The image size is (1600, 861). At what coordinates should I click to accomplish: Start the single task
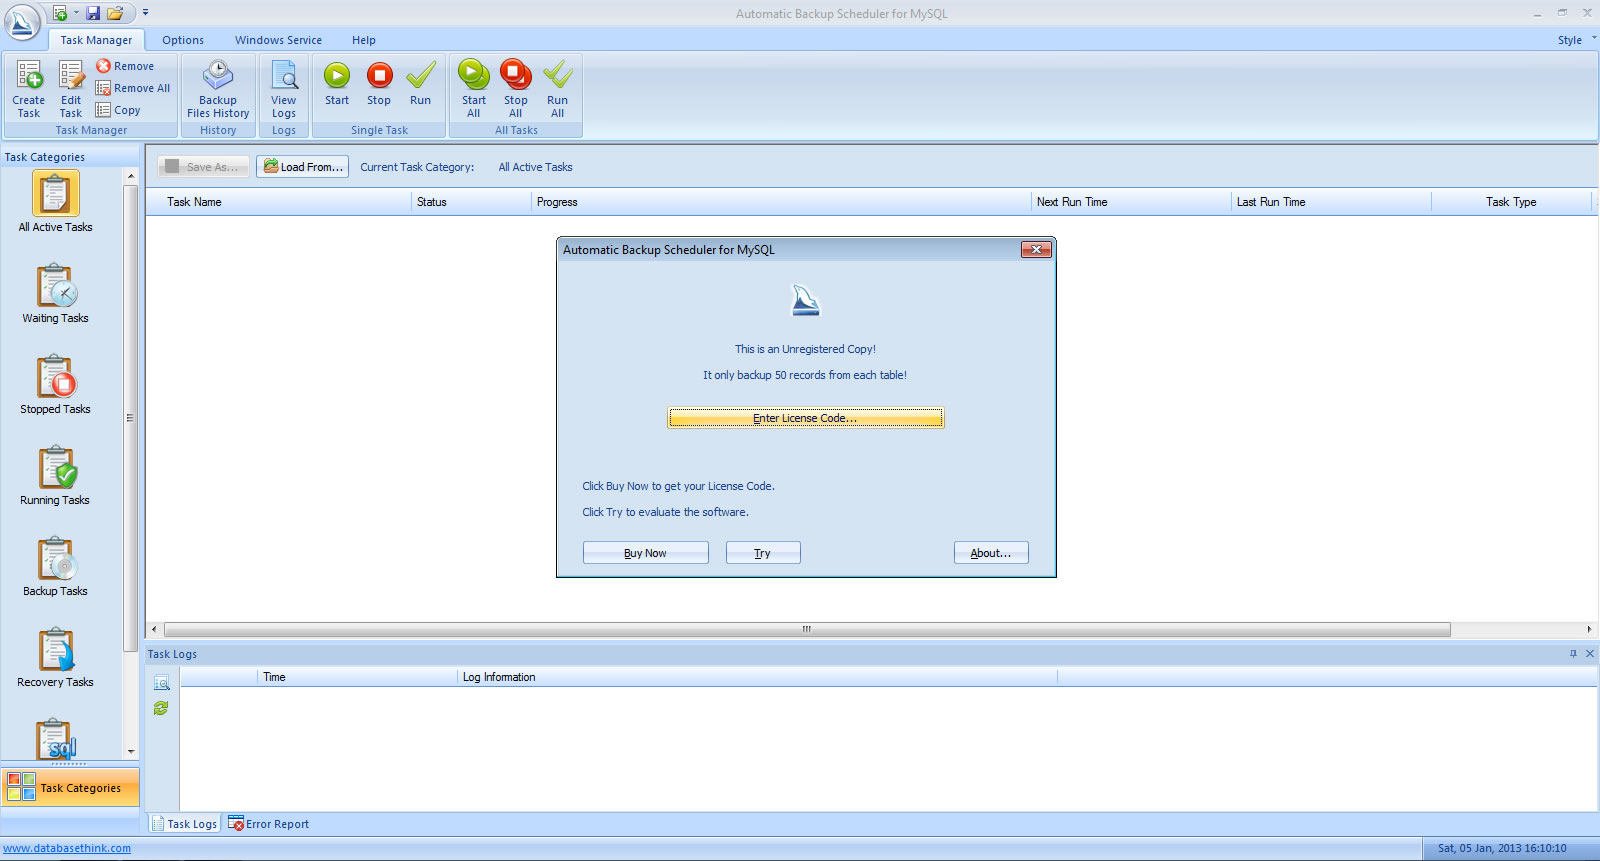click(x=337, y=84)
